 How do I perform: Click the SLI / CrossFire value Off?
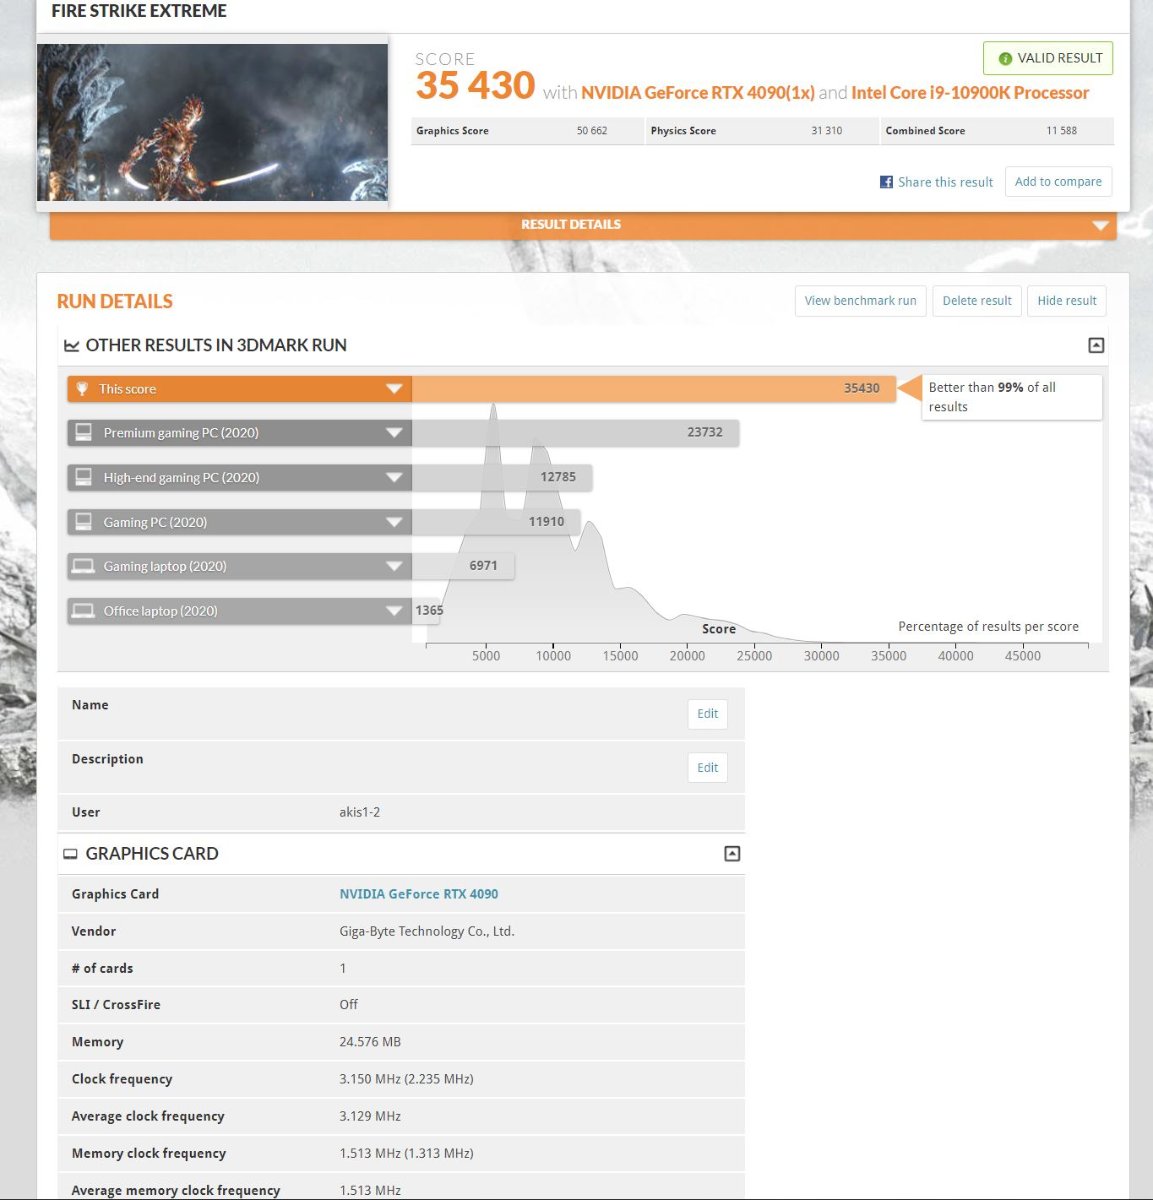pyautogui.click(x=348, y=1005)
